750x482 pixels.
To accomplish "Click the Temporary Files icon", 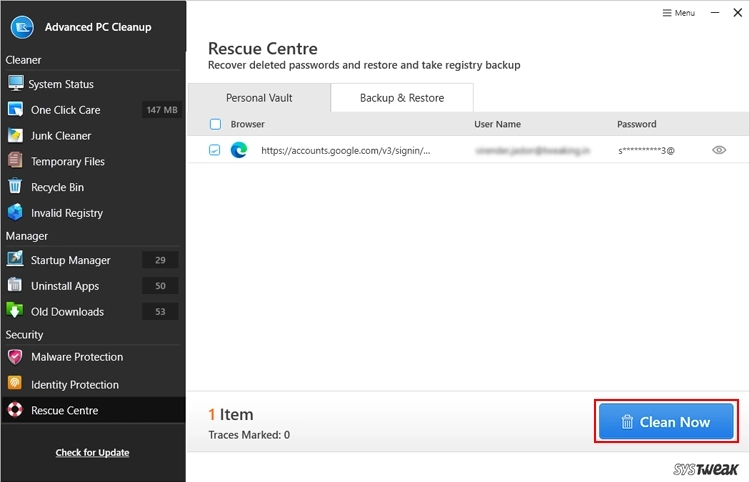I will click(x=15, y=161).
